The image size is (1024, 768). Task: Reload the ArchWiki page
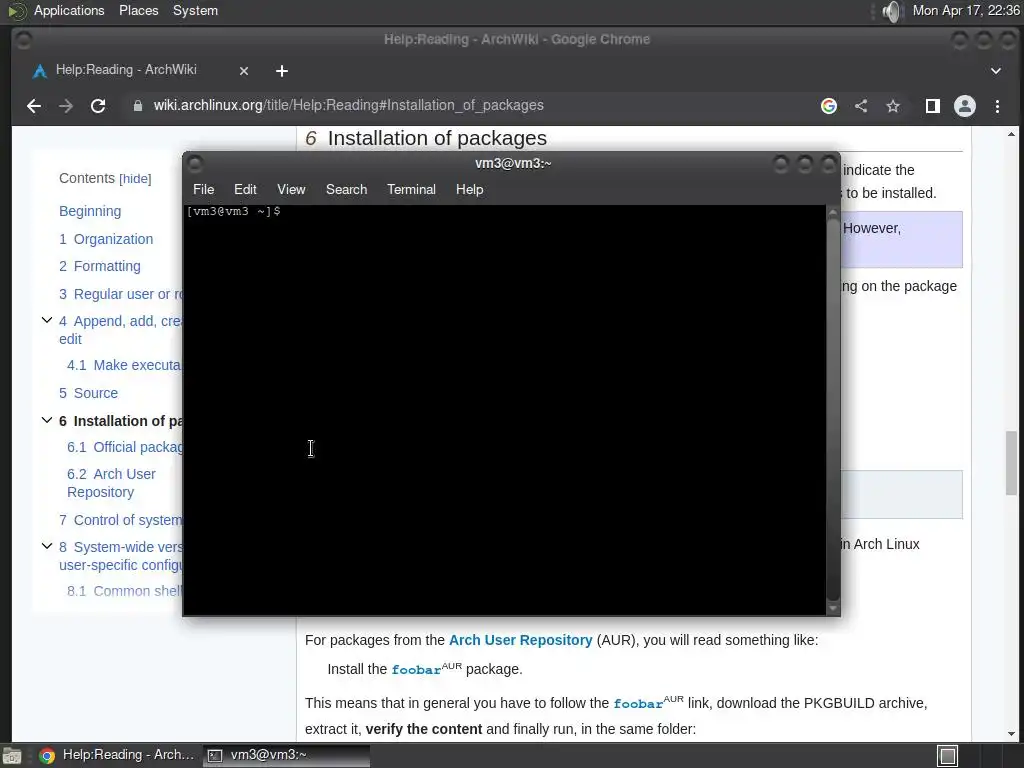(x=98, y=106)
